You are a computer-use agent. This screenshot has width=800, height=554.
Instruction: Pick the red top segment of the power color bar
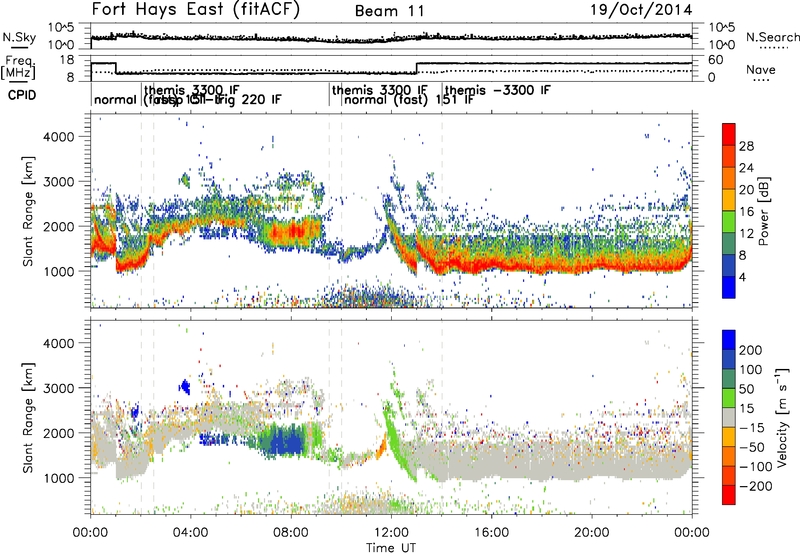tap(729, 135)
